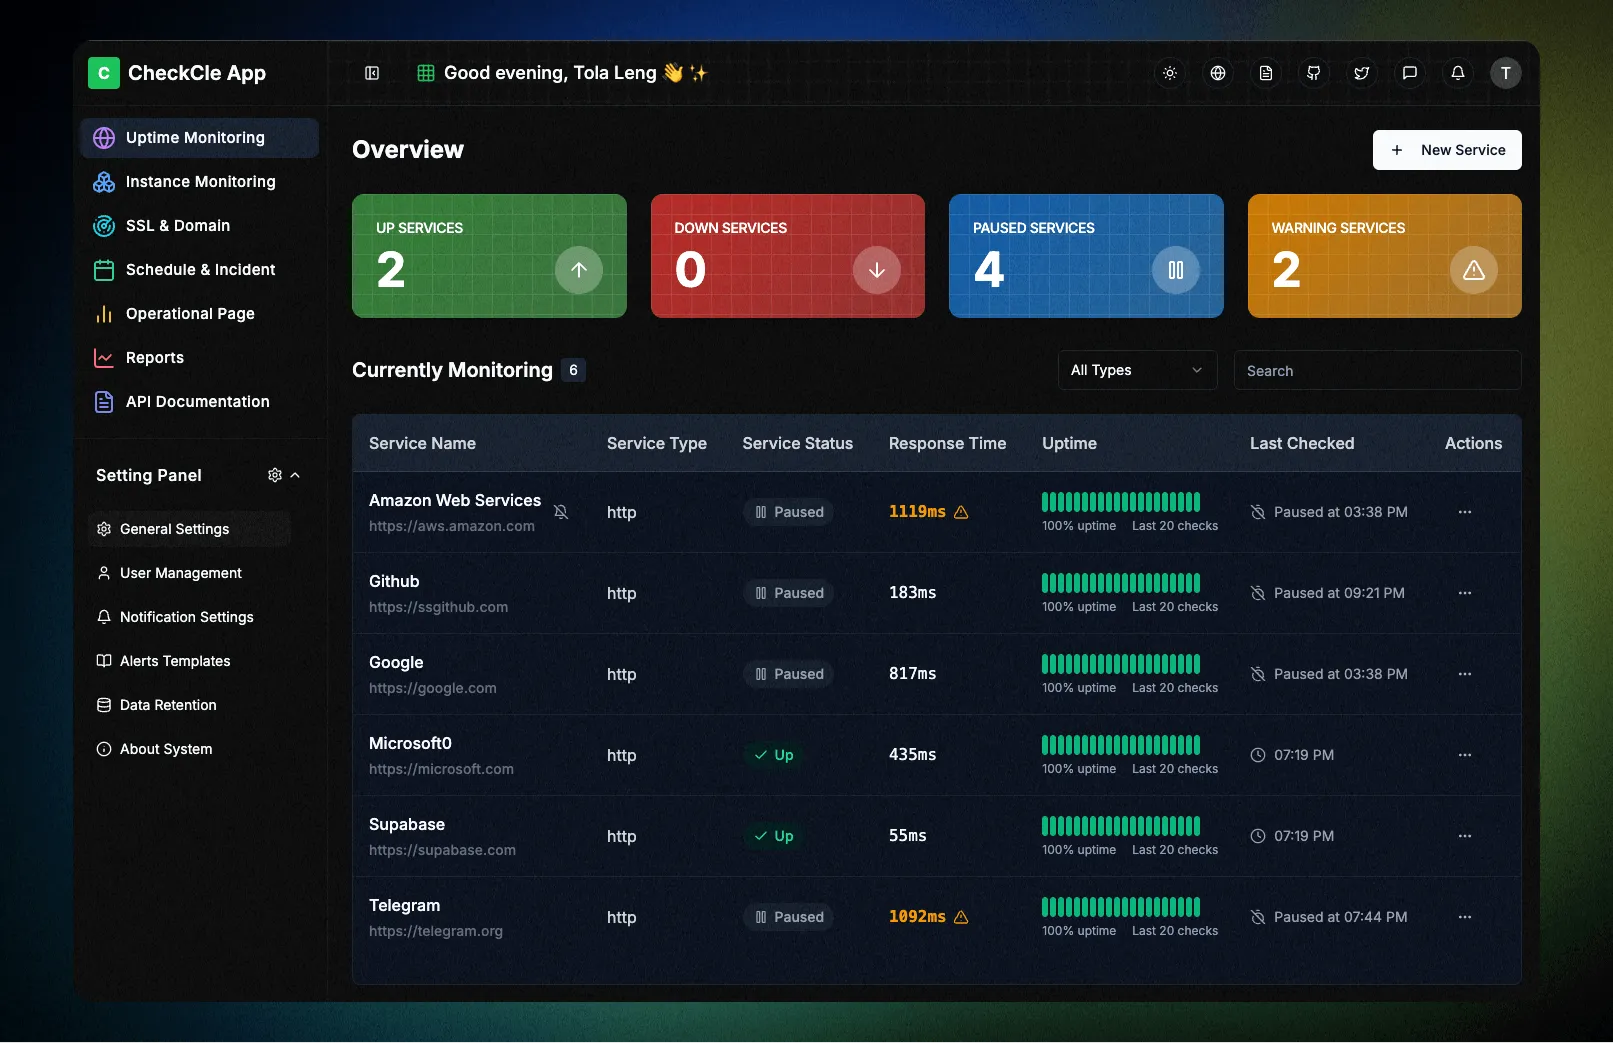
Task: Collapse the sidebar with the panel toggle icon
Action: click(x=372, y=73)
